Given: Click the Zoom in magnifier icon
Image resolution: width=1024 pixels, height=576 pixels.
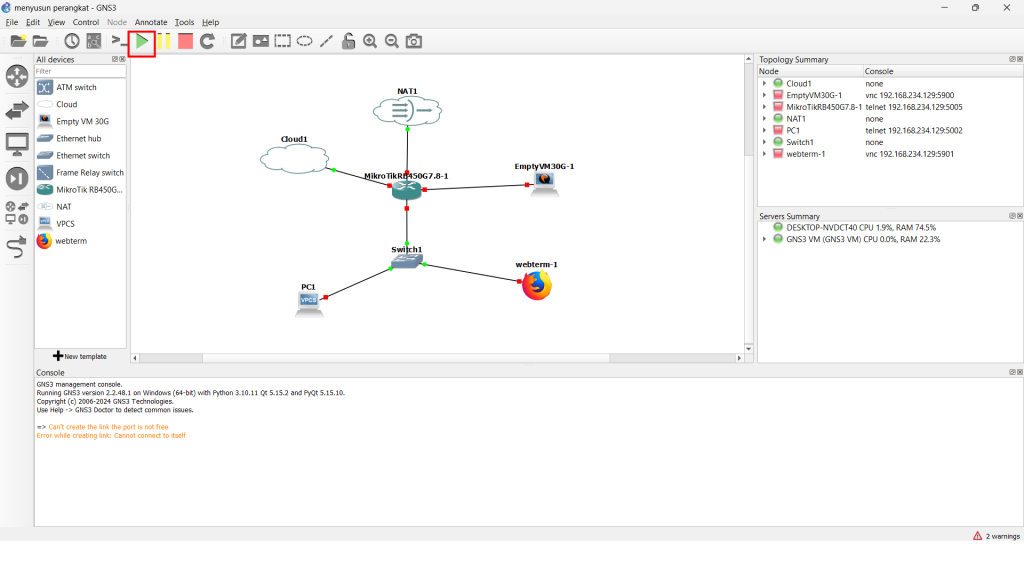Looking at the screenshot, I should point(370,41).
